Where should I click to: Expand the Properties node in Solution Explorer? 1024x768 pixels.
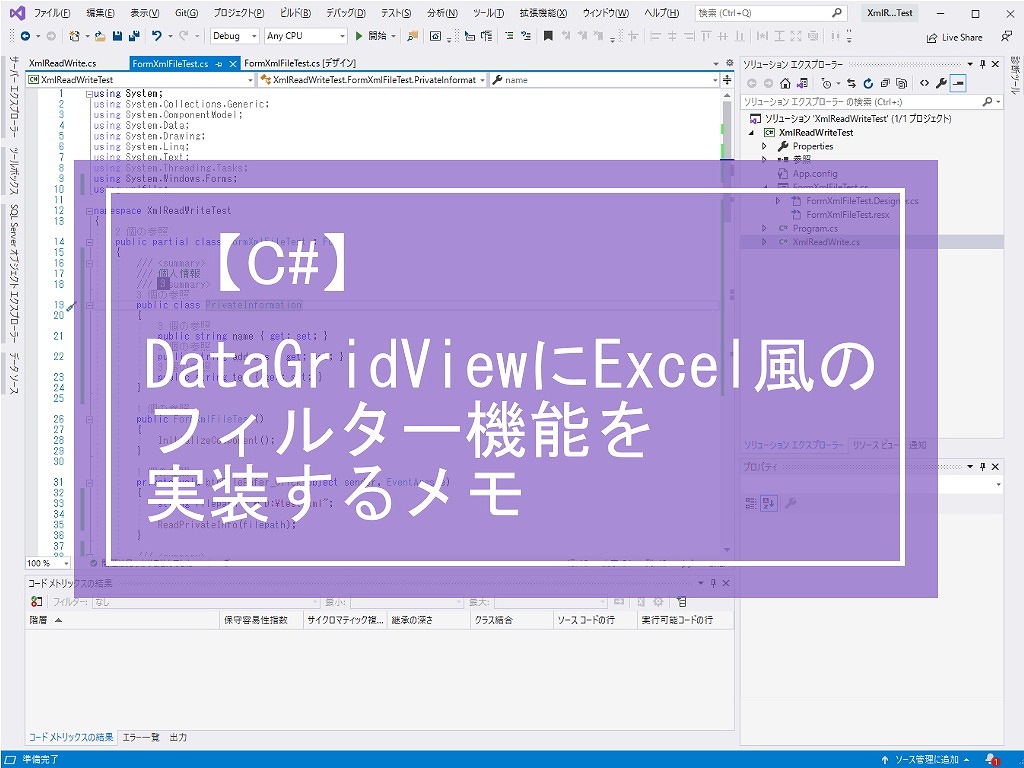click(764, 146)
